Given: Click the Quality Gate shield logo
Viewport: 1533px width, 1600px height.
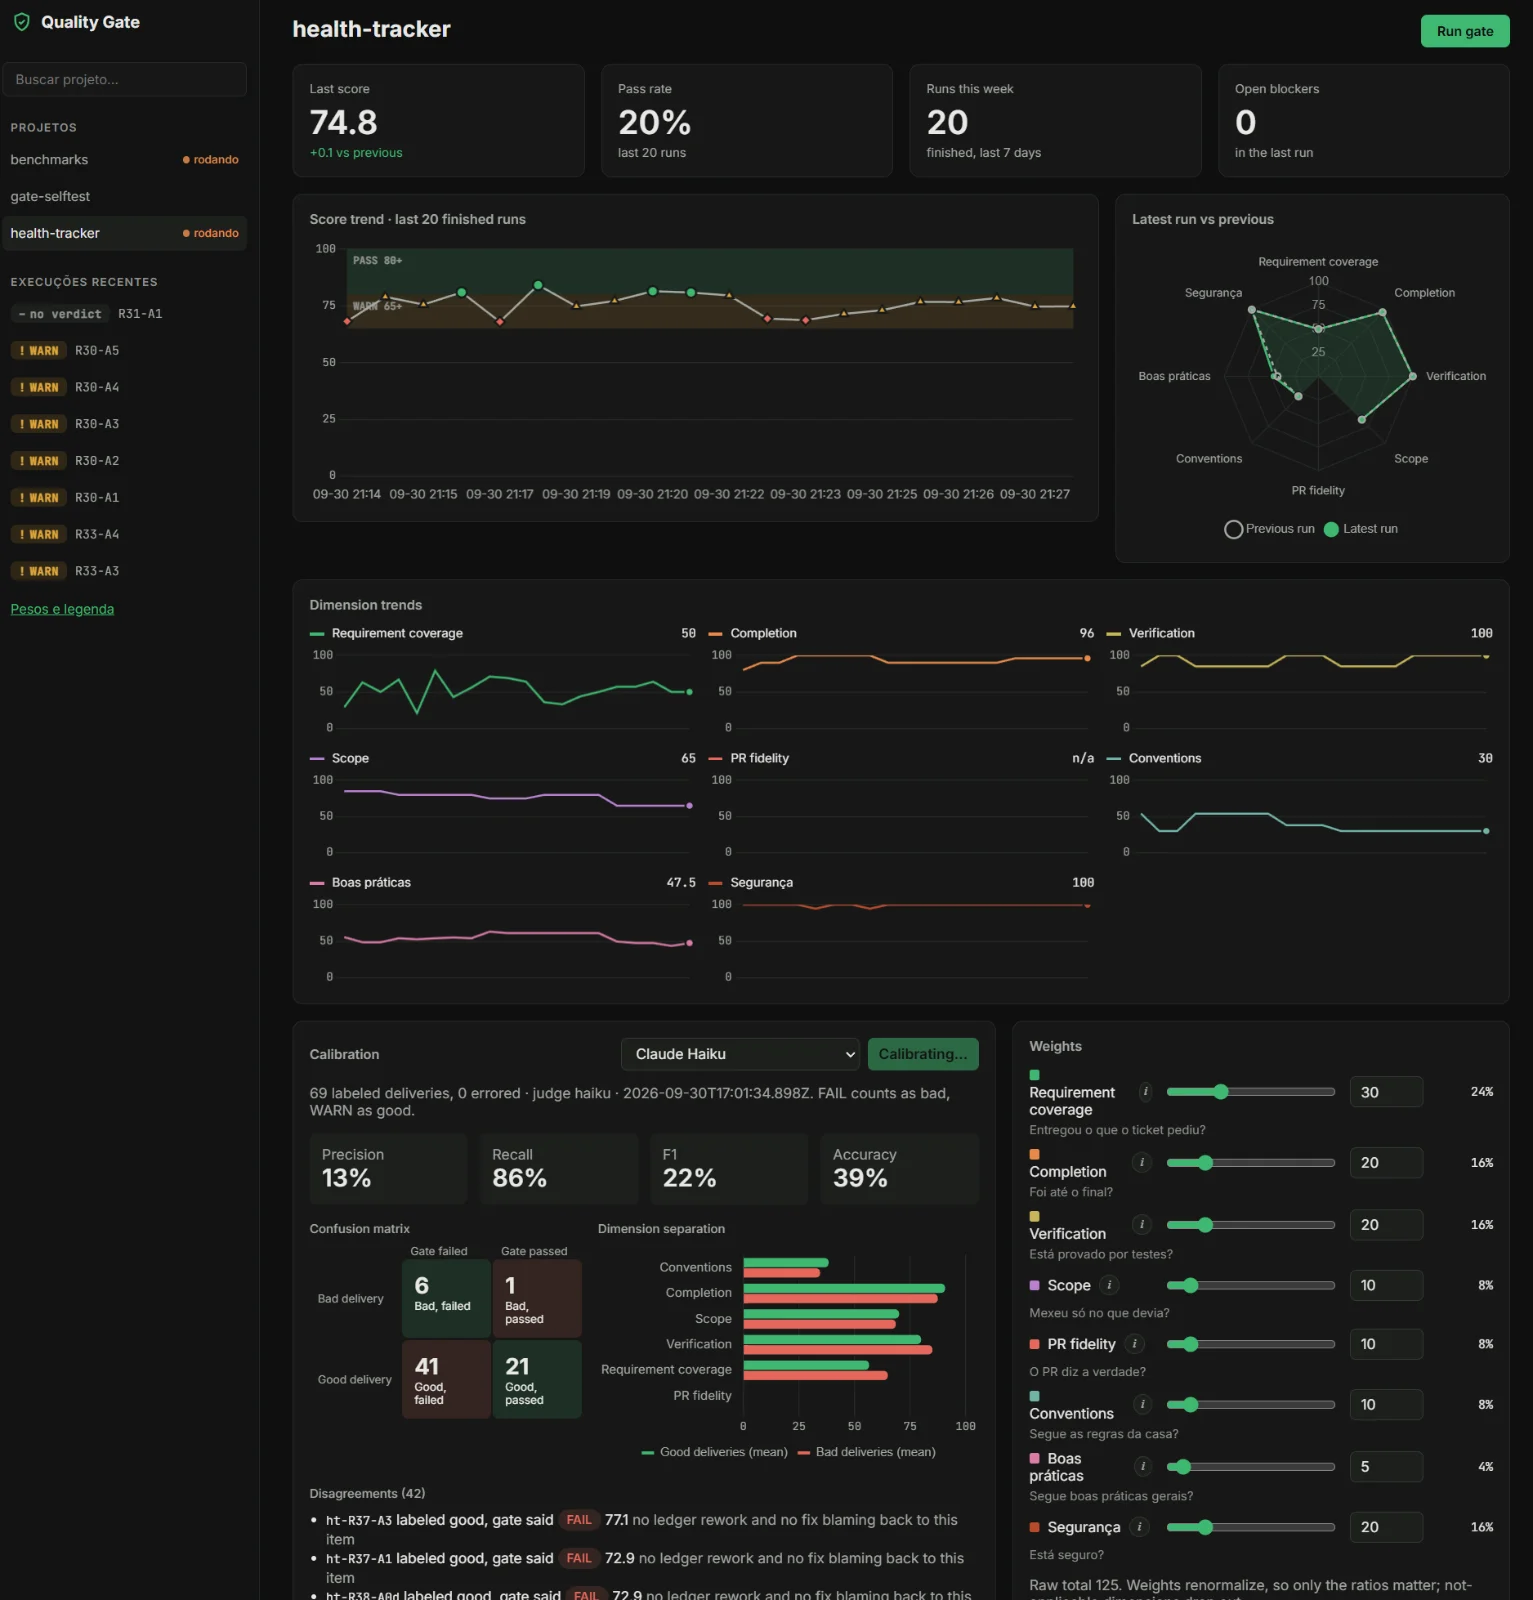Looking at the screenshot, I should [x=21, y=22].
